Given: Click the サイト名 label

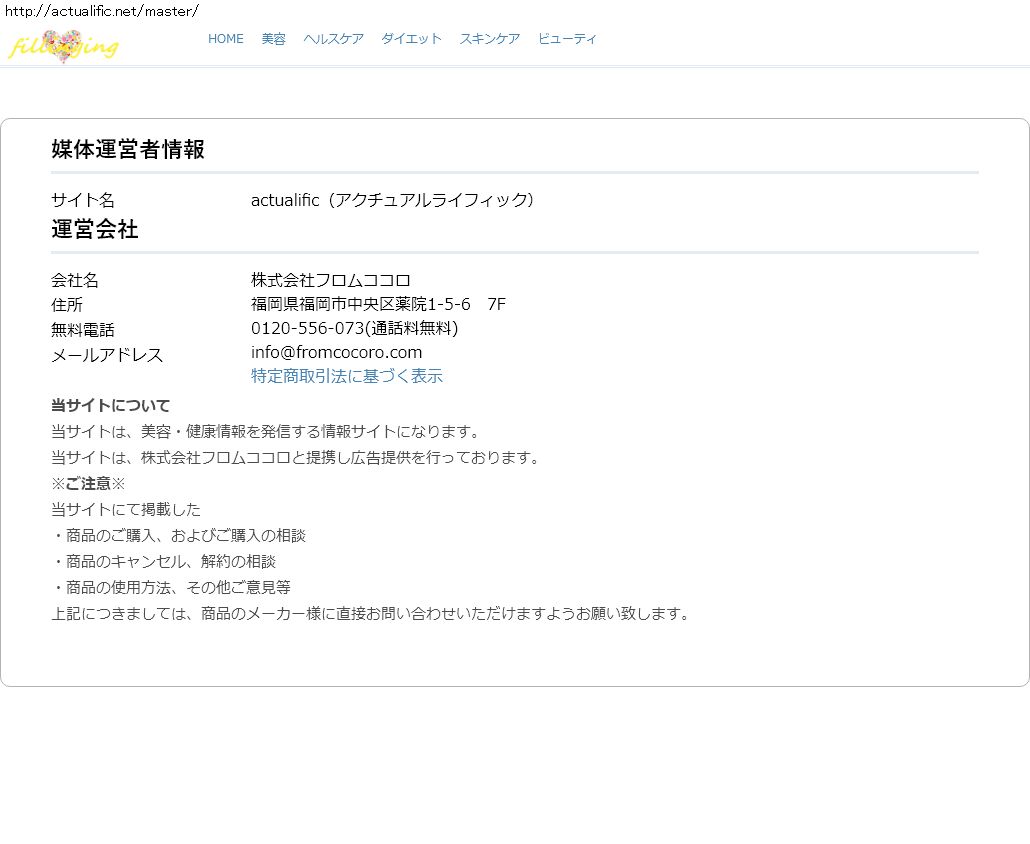Looking at the screenshot, I should tap(83, 200).
